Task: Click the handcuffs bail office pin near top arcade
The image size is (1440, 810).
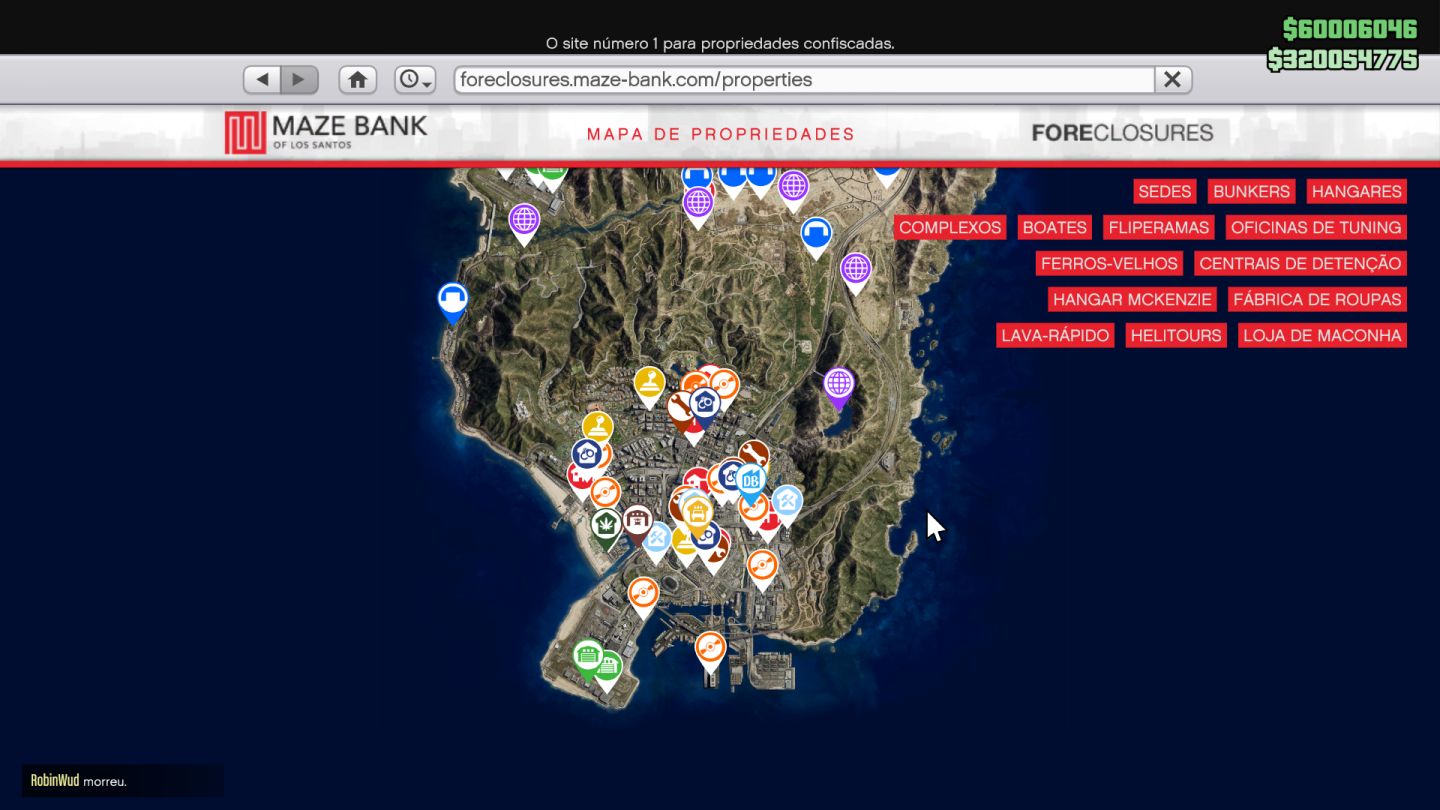Action: tap(704, 404)
